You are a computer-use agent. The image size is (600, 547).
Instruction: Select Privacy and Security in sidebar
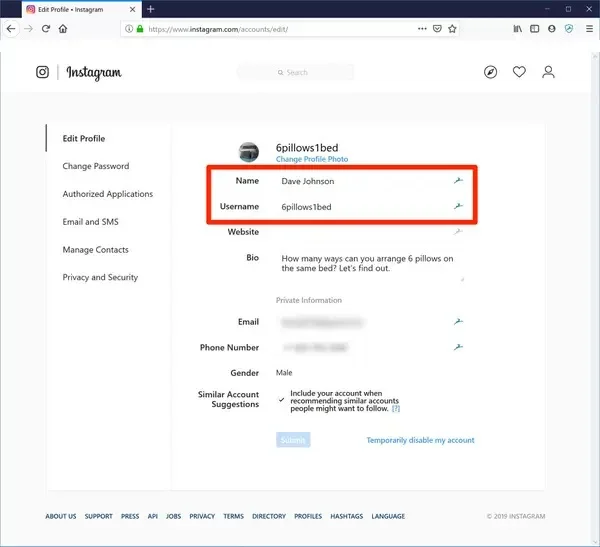pyautogui.click(x=100, y=277)
